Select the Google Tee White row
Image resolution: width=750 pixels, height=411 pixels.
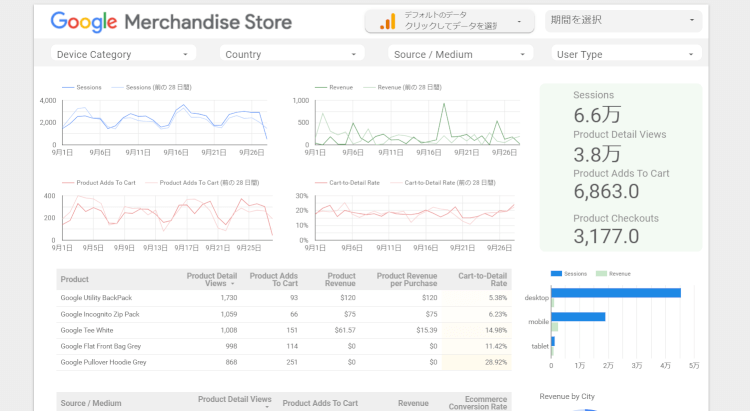tap(284, 330)
